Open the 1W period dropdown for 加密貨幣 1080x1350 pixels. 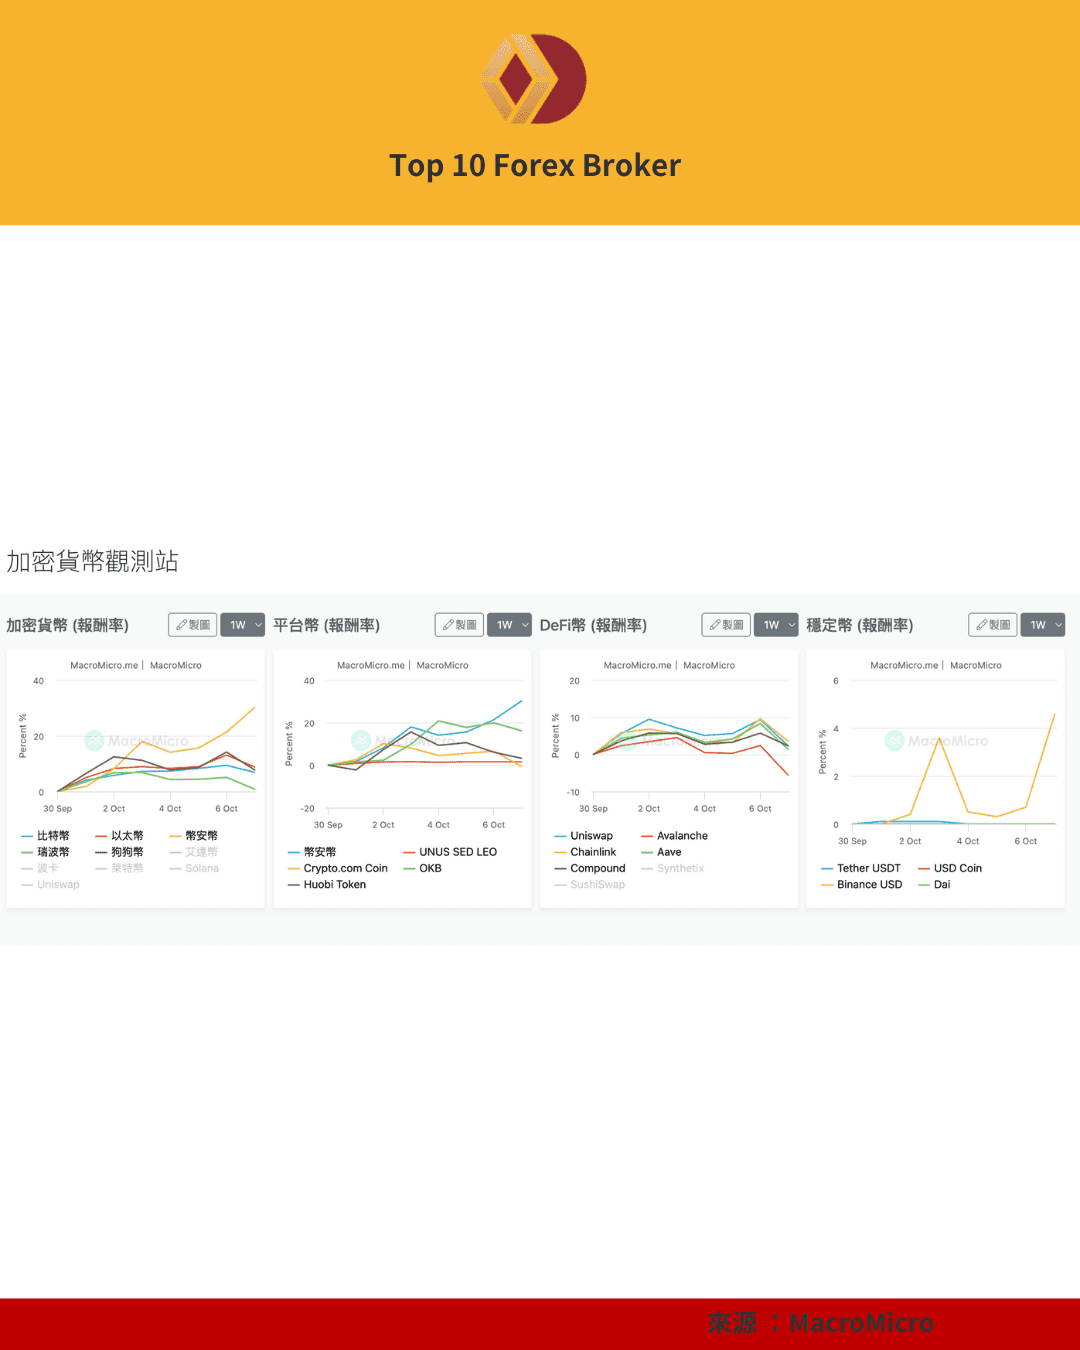coord(243,625)
